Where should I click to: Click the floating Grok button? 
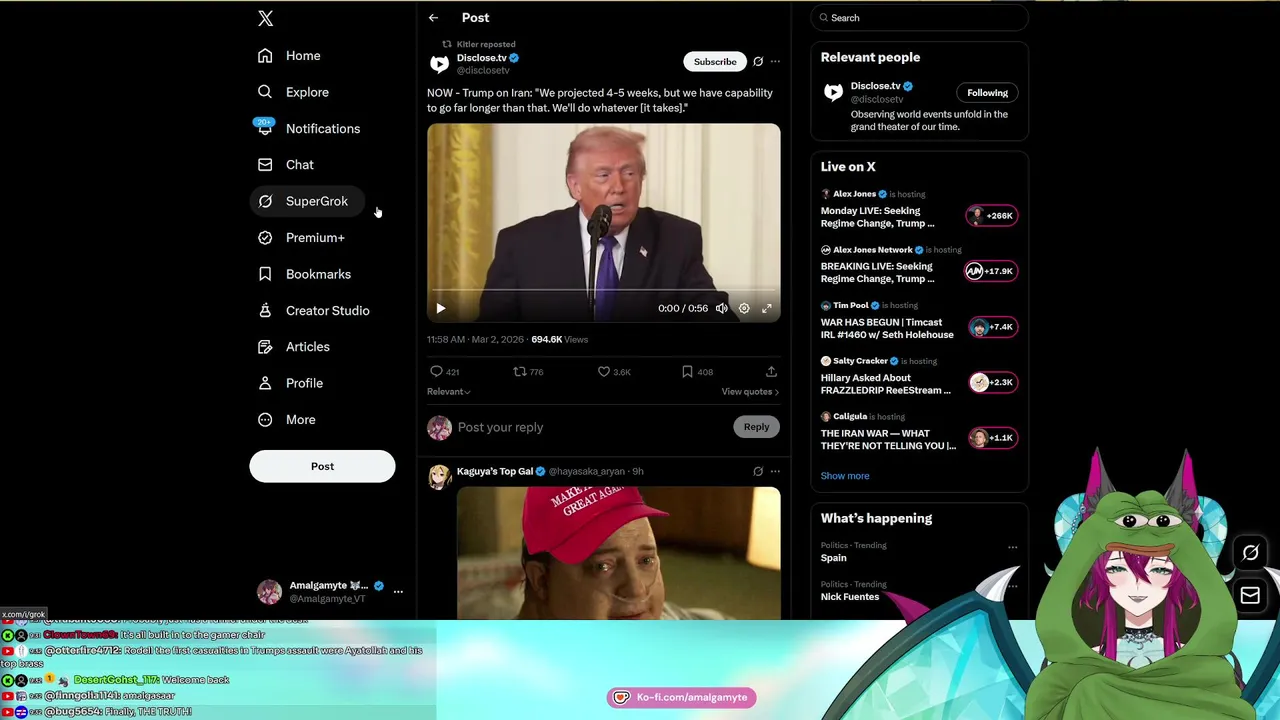tap(1250, 553)
